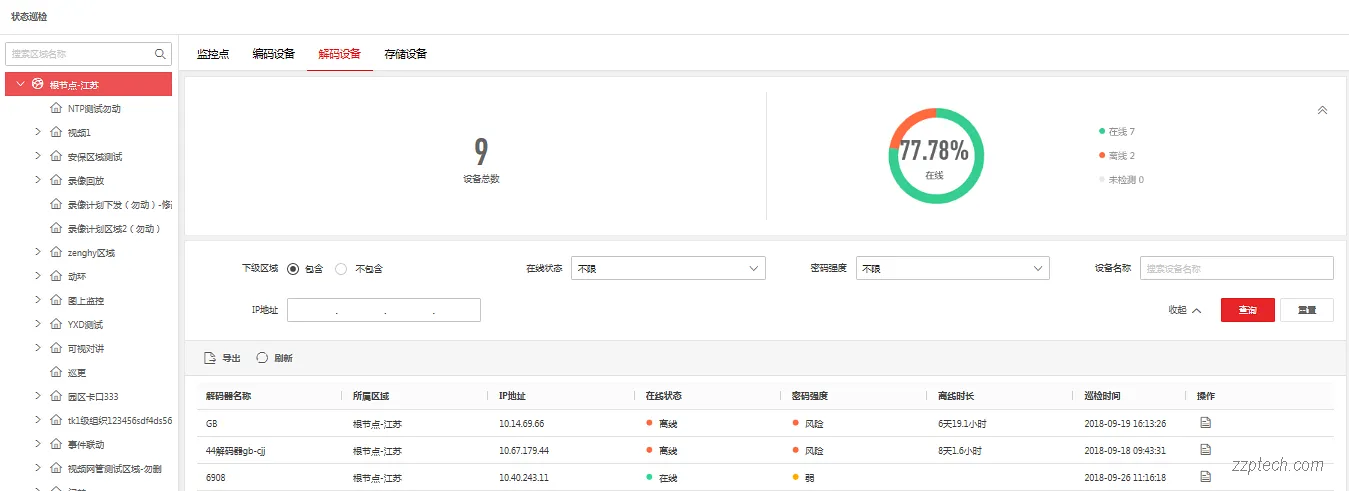The image size is (1349, 491).
Task: Click the house icon beside 录像计划区域2（勿动）
Action: coord(56,228)
